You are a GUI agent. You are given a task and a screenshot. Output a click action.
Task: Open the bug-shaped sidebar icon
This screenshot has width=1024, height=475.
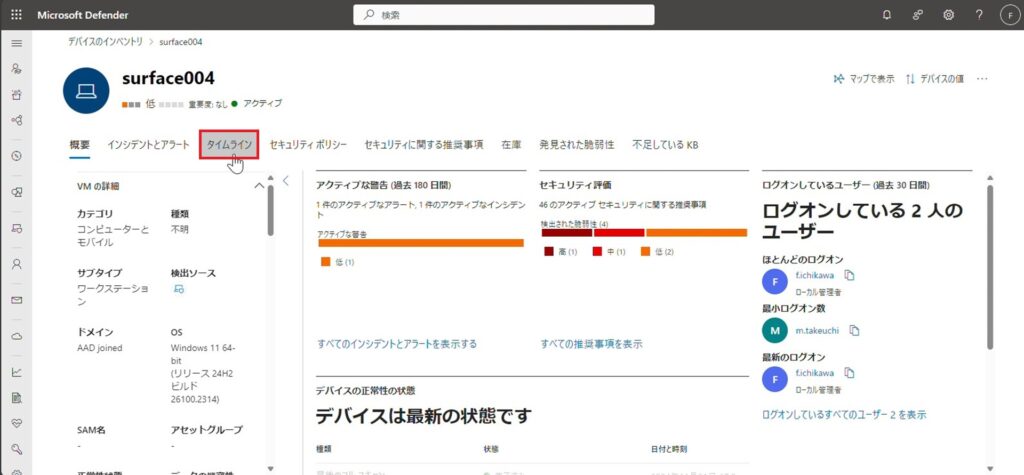[x=17, y=95]
